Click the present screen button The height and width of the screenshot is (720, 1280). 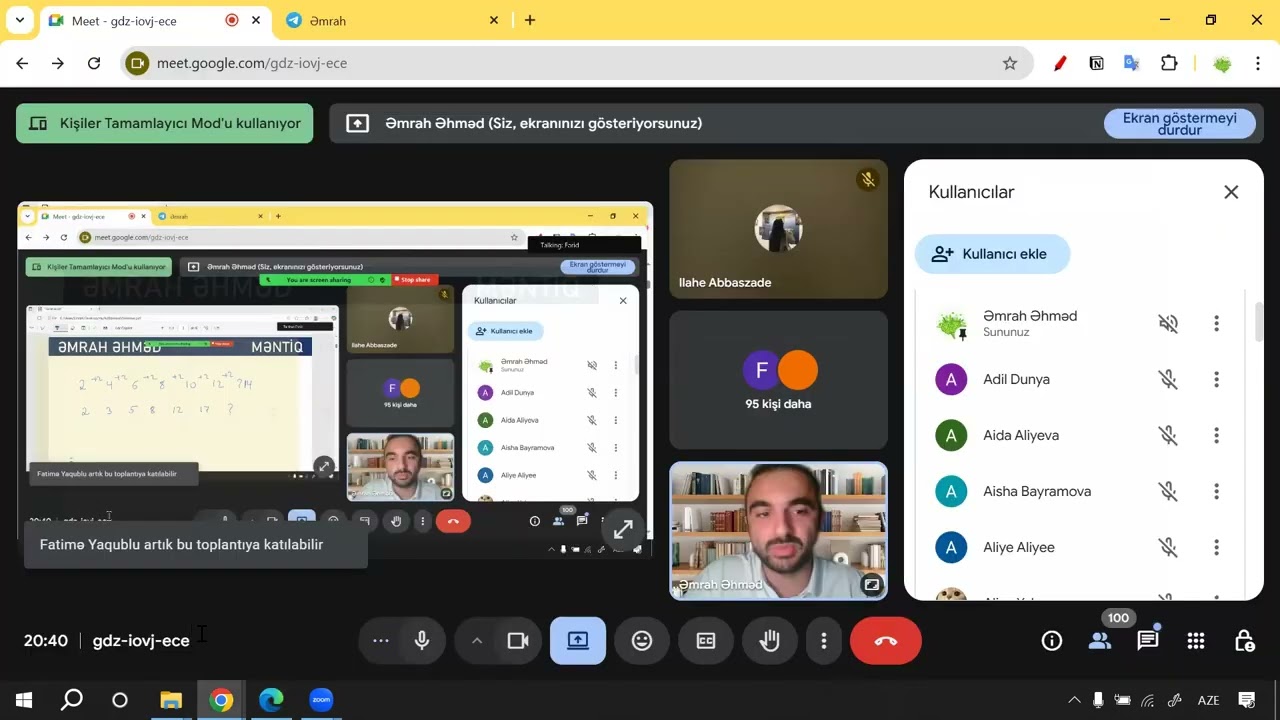(578, 641)
